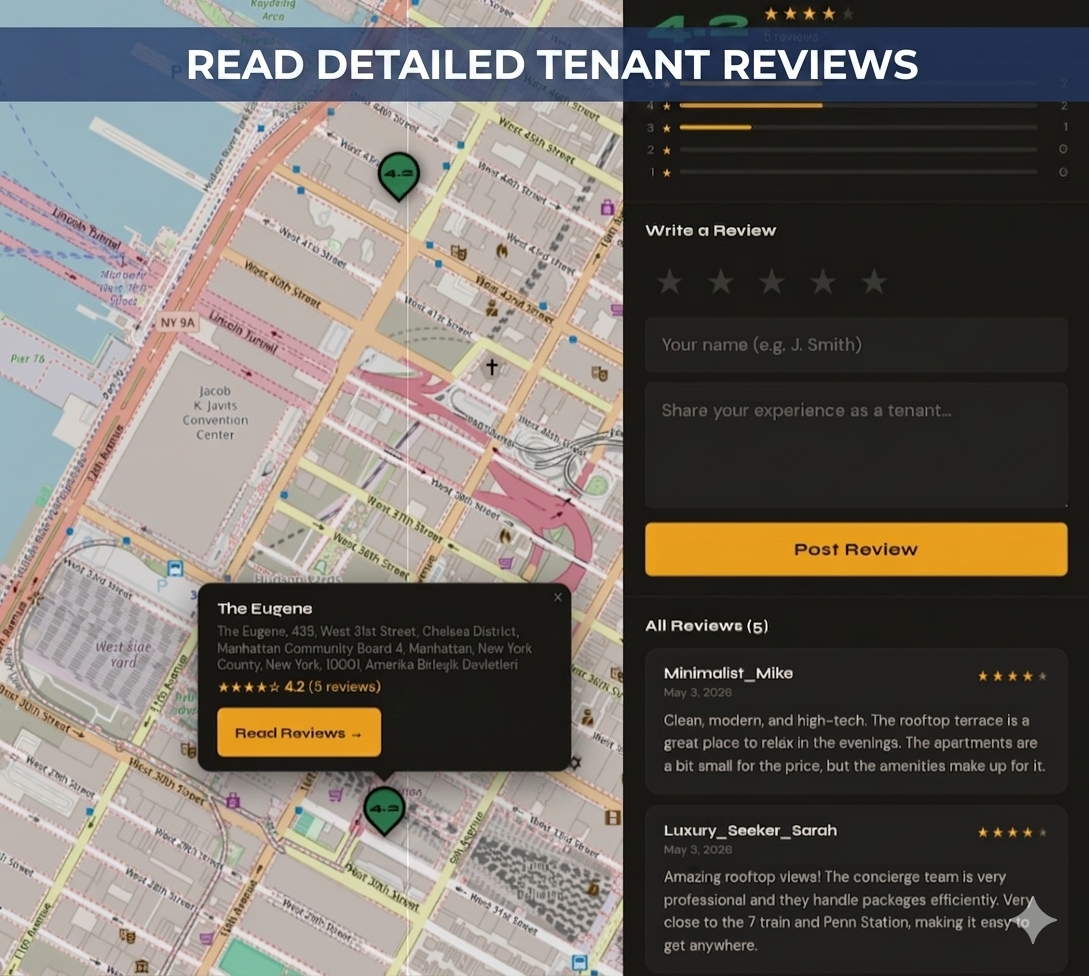Click the 4.2 (5 reviews) rating in the popup
1089x976 pixels.
coord(299,686)
